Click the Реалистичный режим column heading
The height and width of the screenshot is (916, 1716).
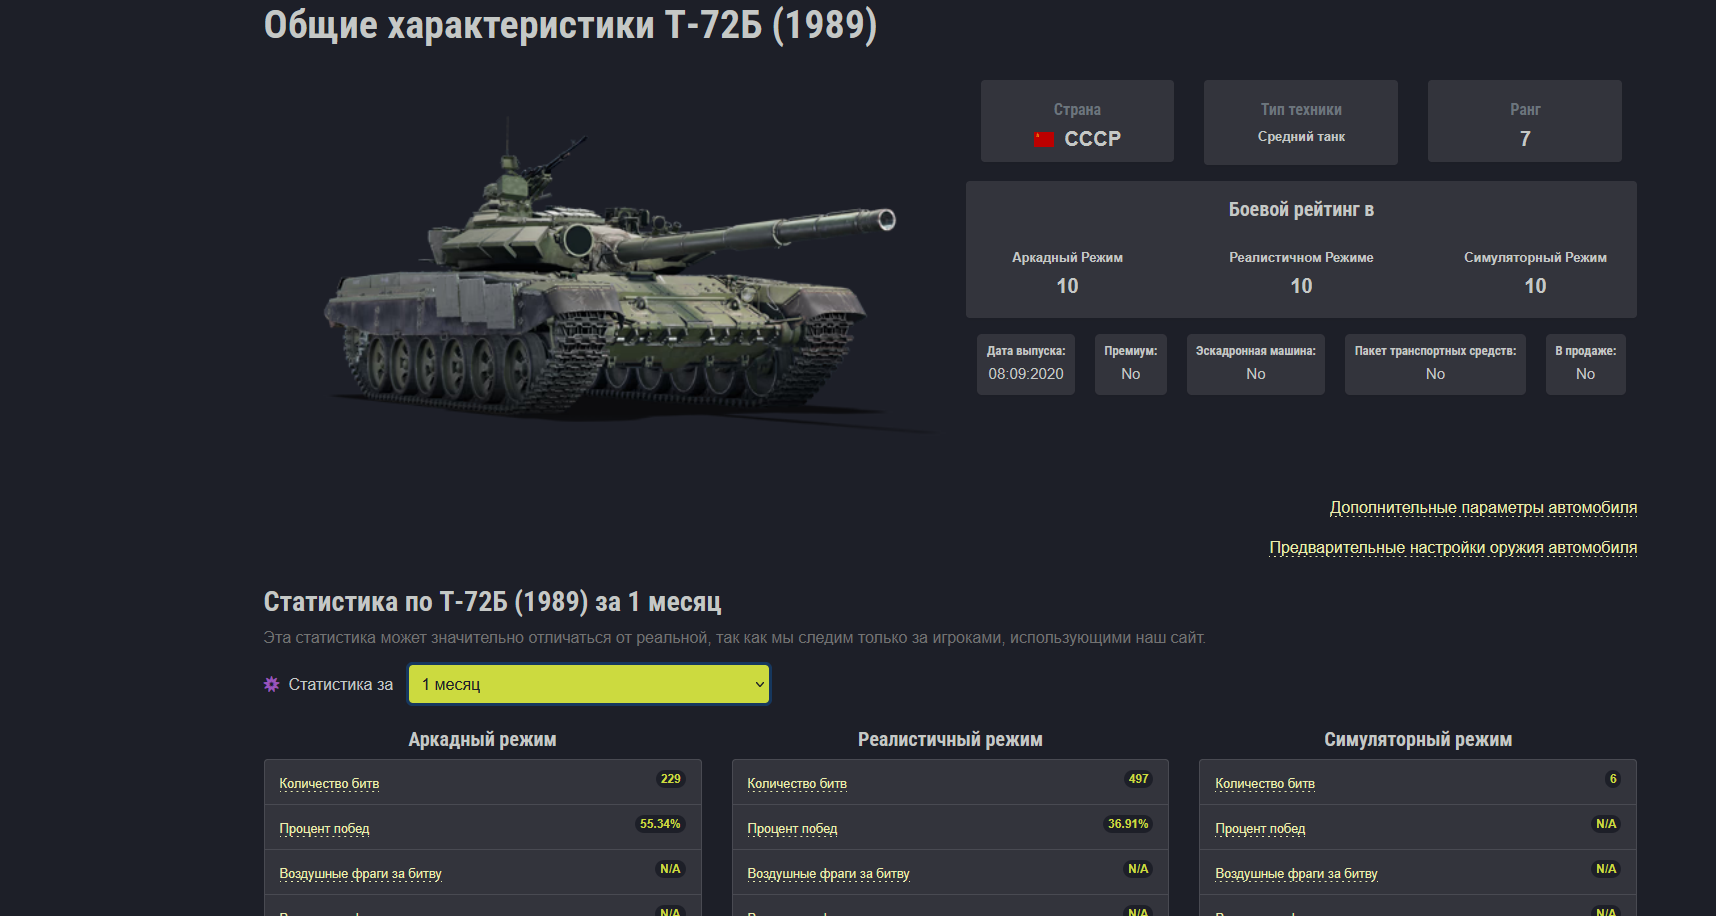(950, 740)
